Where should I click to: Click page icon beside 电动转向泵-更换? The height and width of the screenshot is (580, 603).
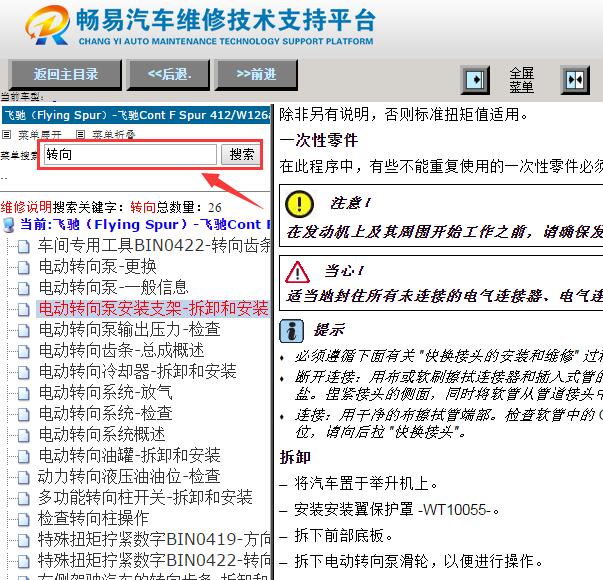pos(23,267)
